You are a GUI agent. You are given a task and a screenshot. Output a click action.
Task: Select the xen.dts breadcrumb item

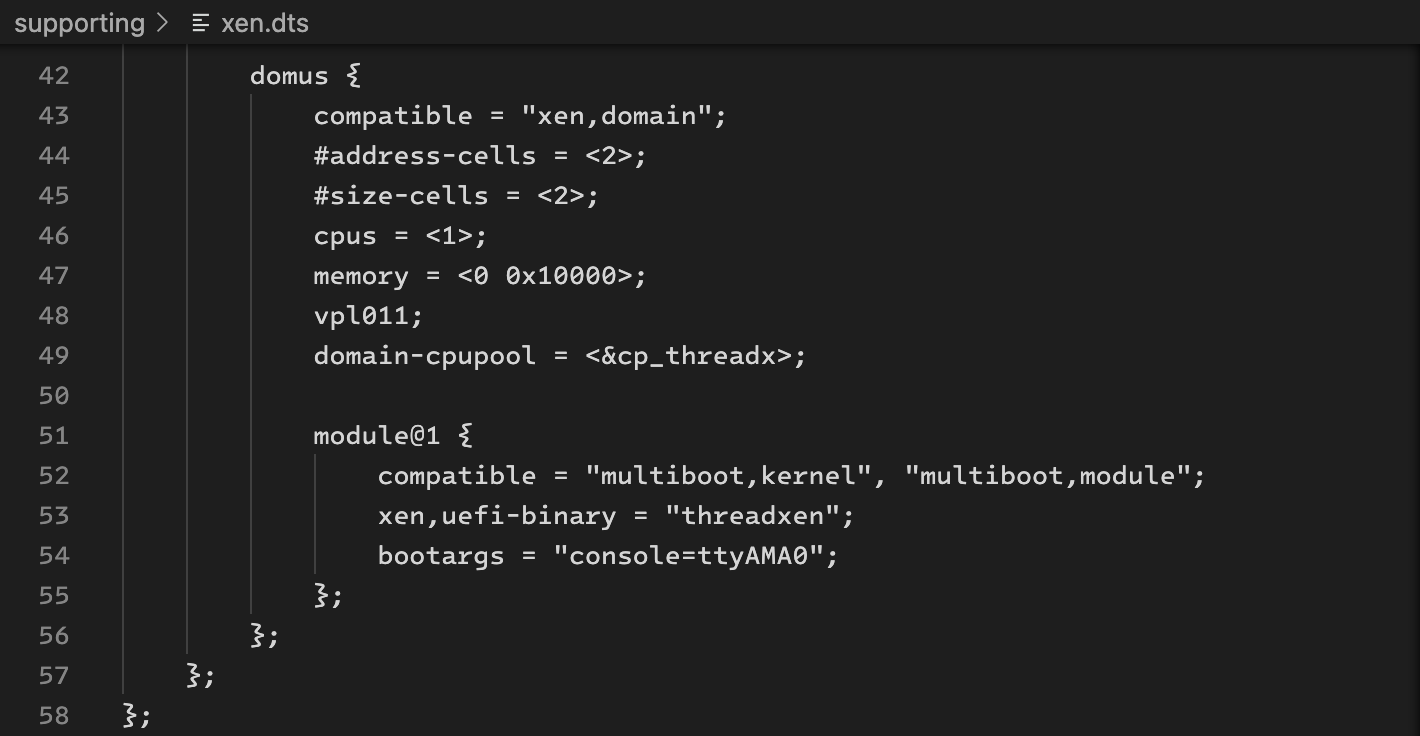coord(265,23)
